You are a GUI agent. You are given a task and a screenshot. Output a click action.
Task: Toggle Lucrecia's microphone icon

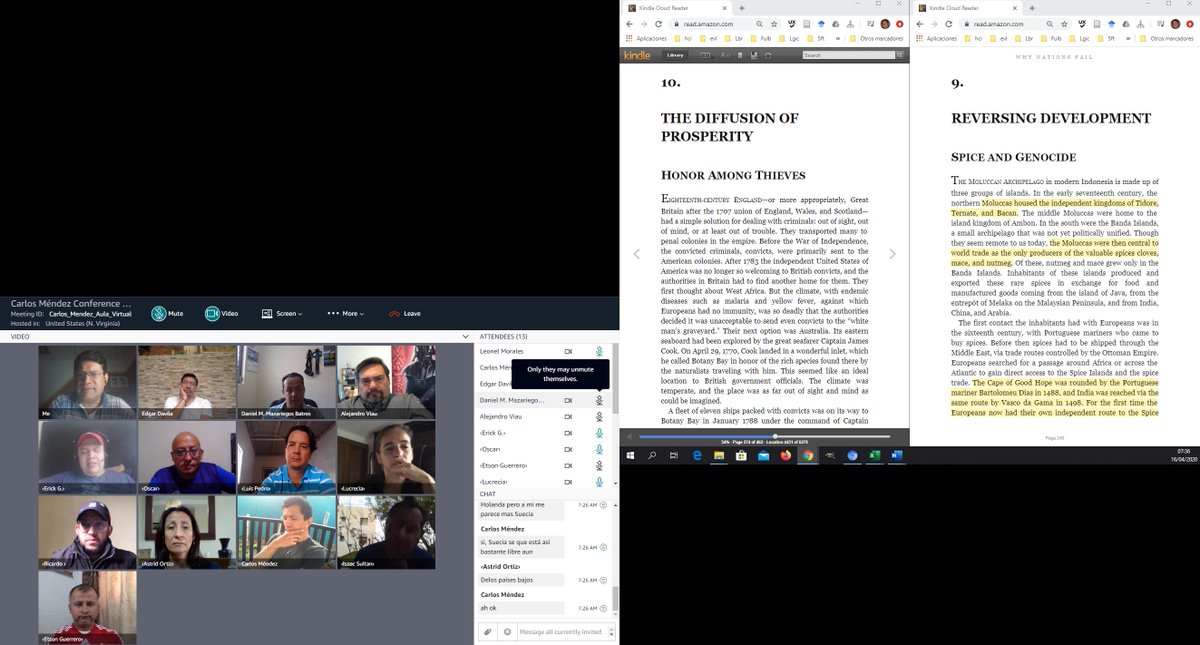coord(599,481)
